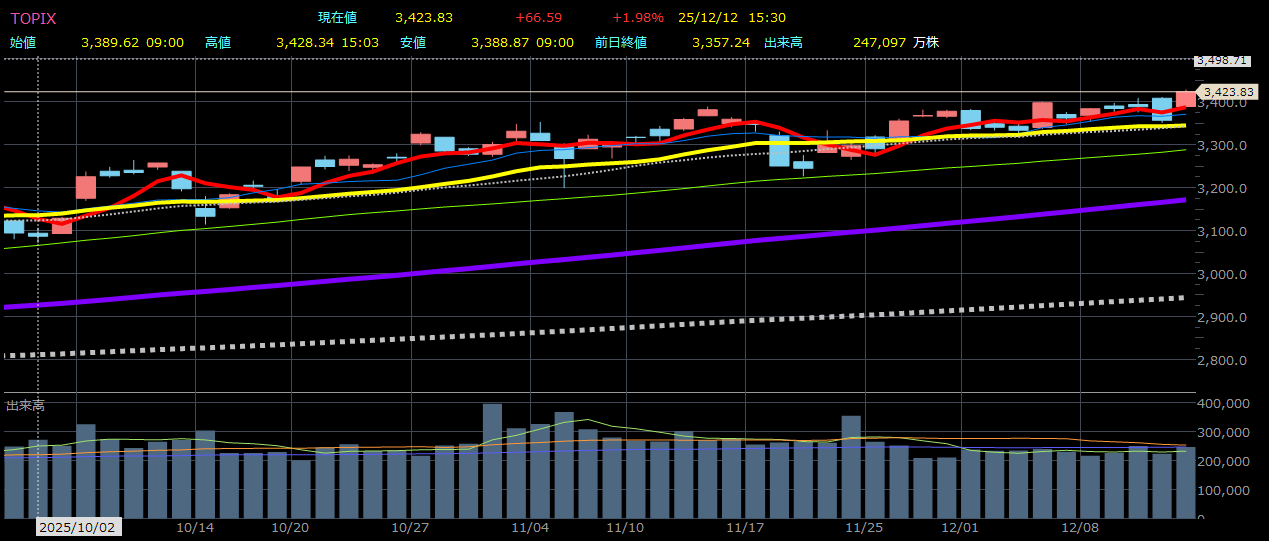Click the 10/14 date axis label
Viewport: 1269px width, 541px height.
pos(195,527)
